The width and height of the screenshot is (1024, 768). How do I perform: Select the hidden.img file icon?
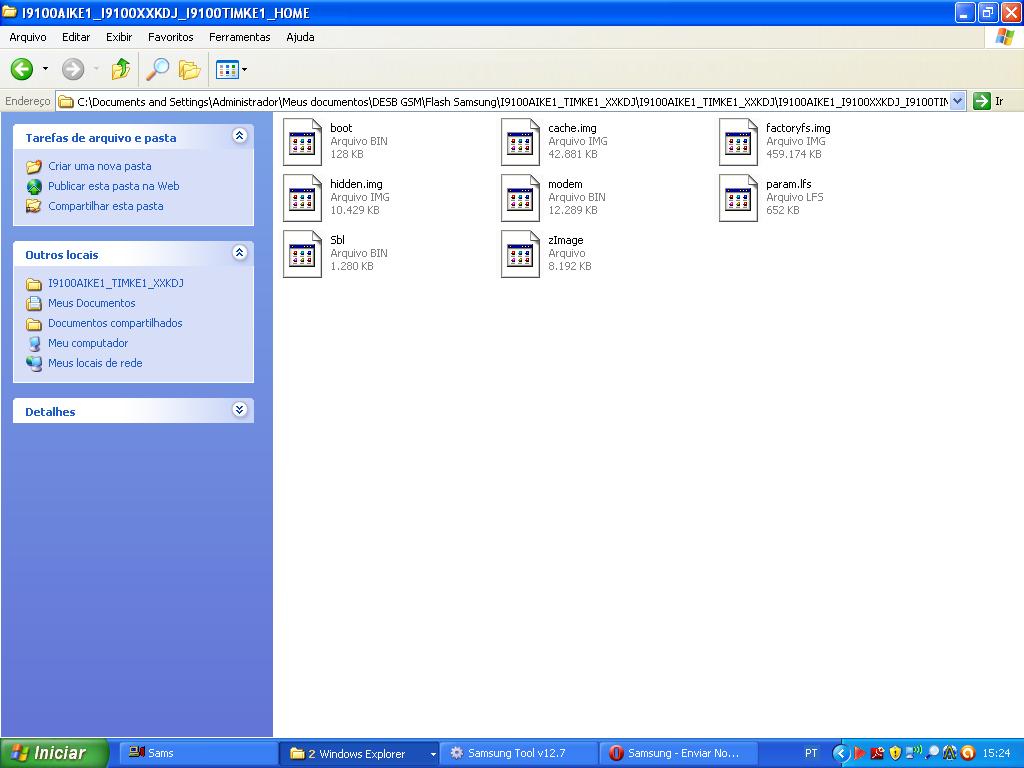[x=302, y=198]
